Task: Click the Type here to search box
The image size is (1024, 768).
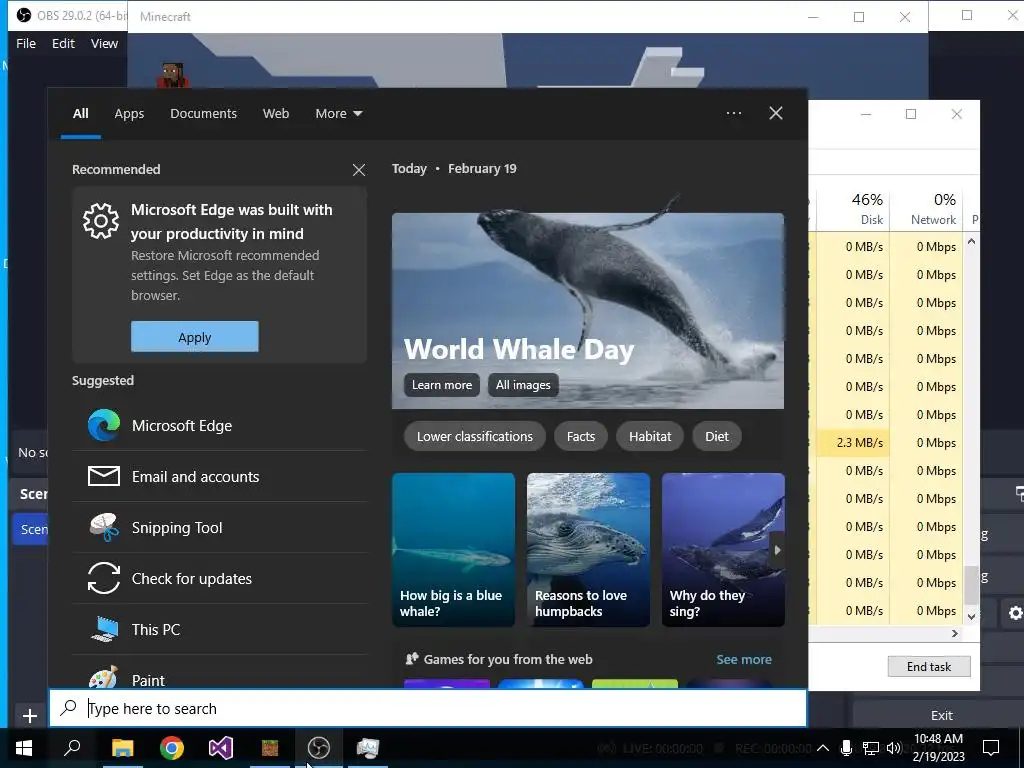Action: coord(428,709)
